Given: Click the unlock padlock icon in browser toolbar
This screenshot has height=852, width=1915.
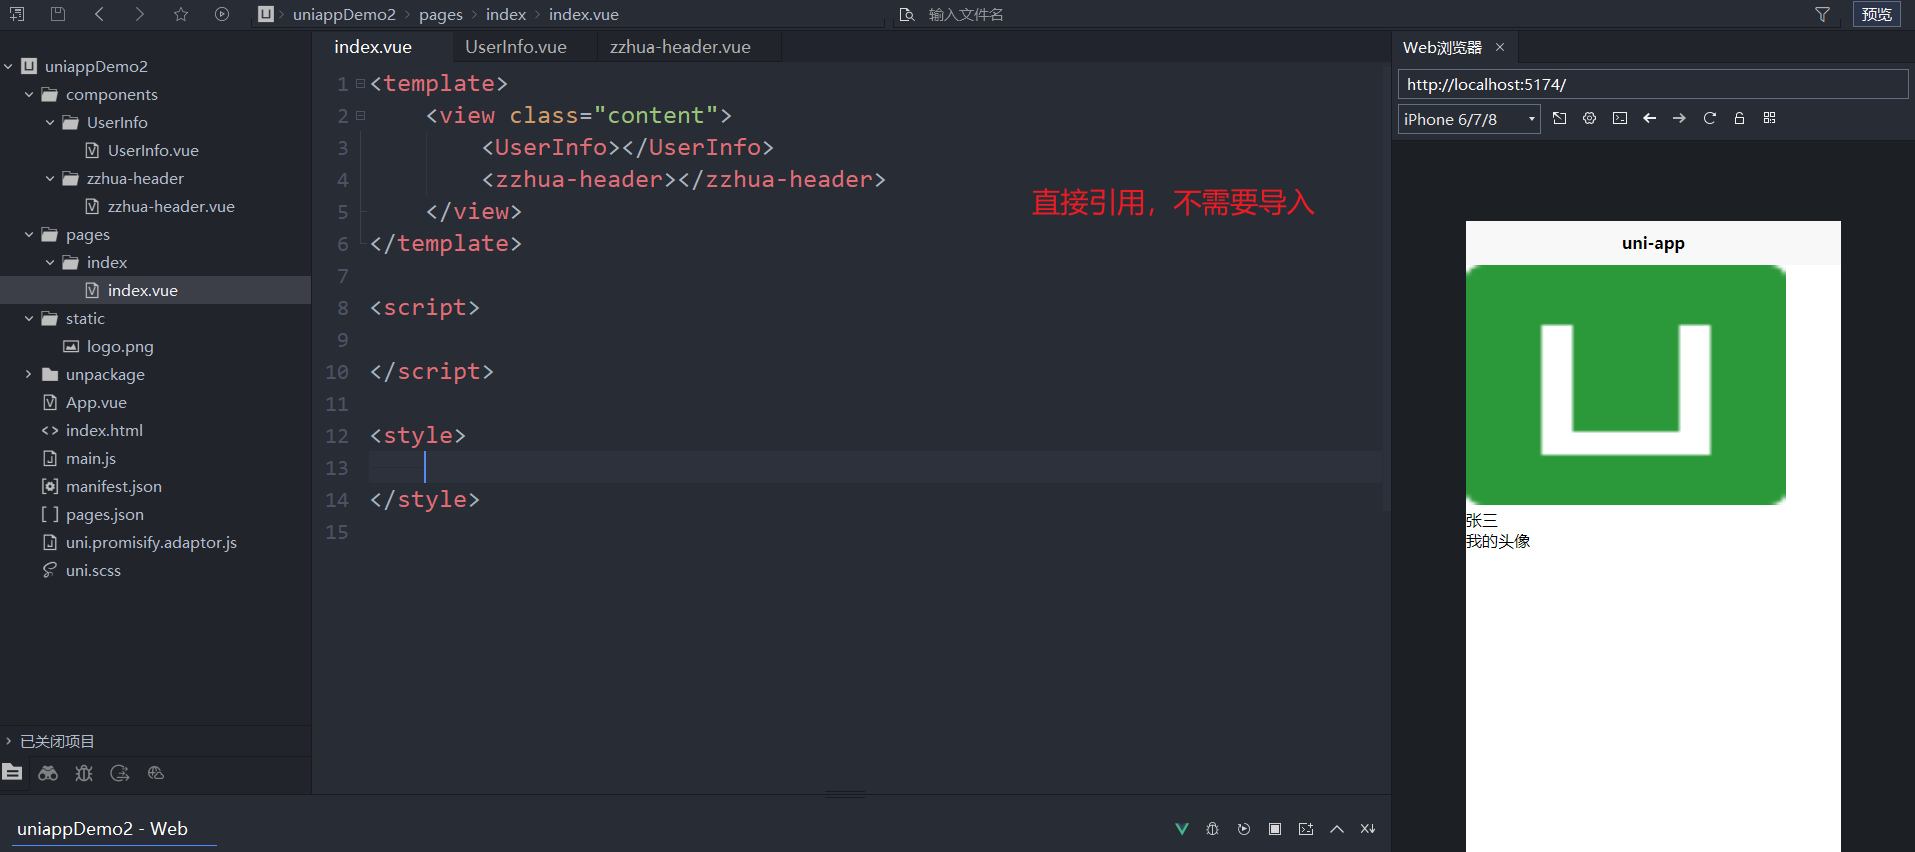Looking at the screenshot, I should [x=1740, y=118].
